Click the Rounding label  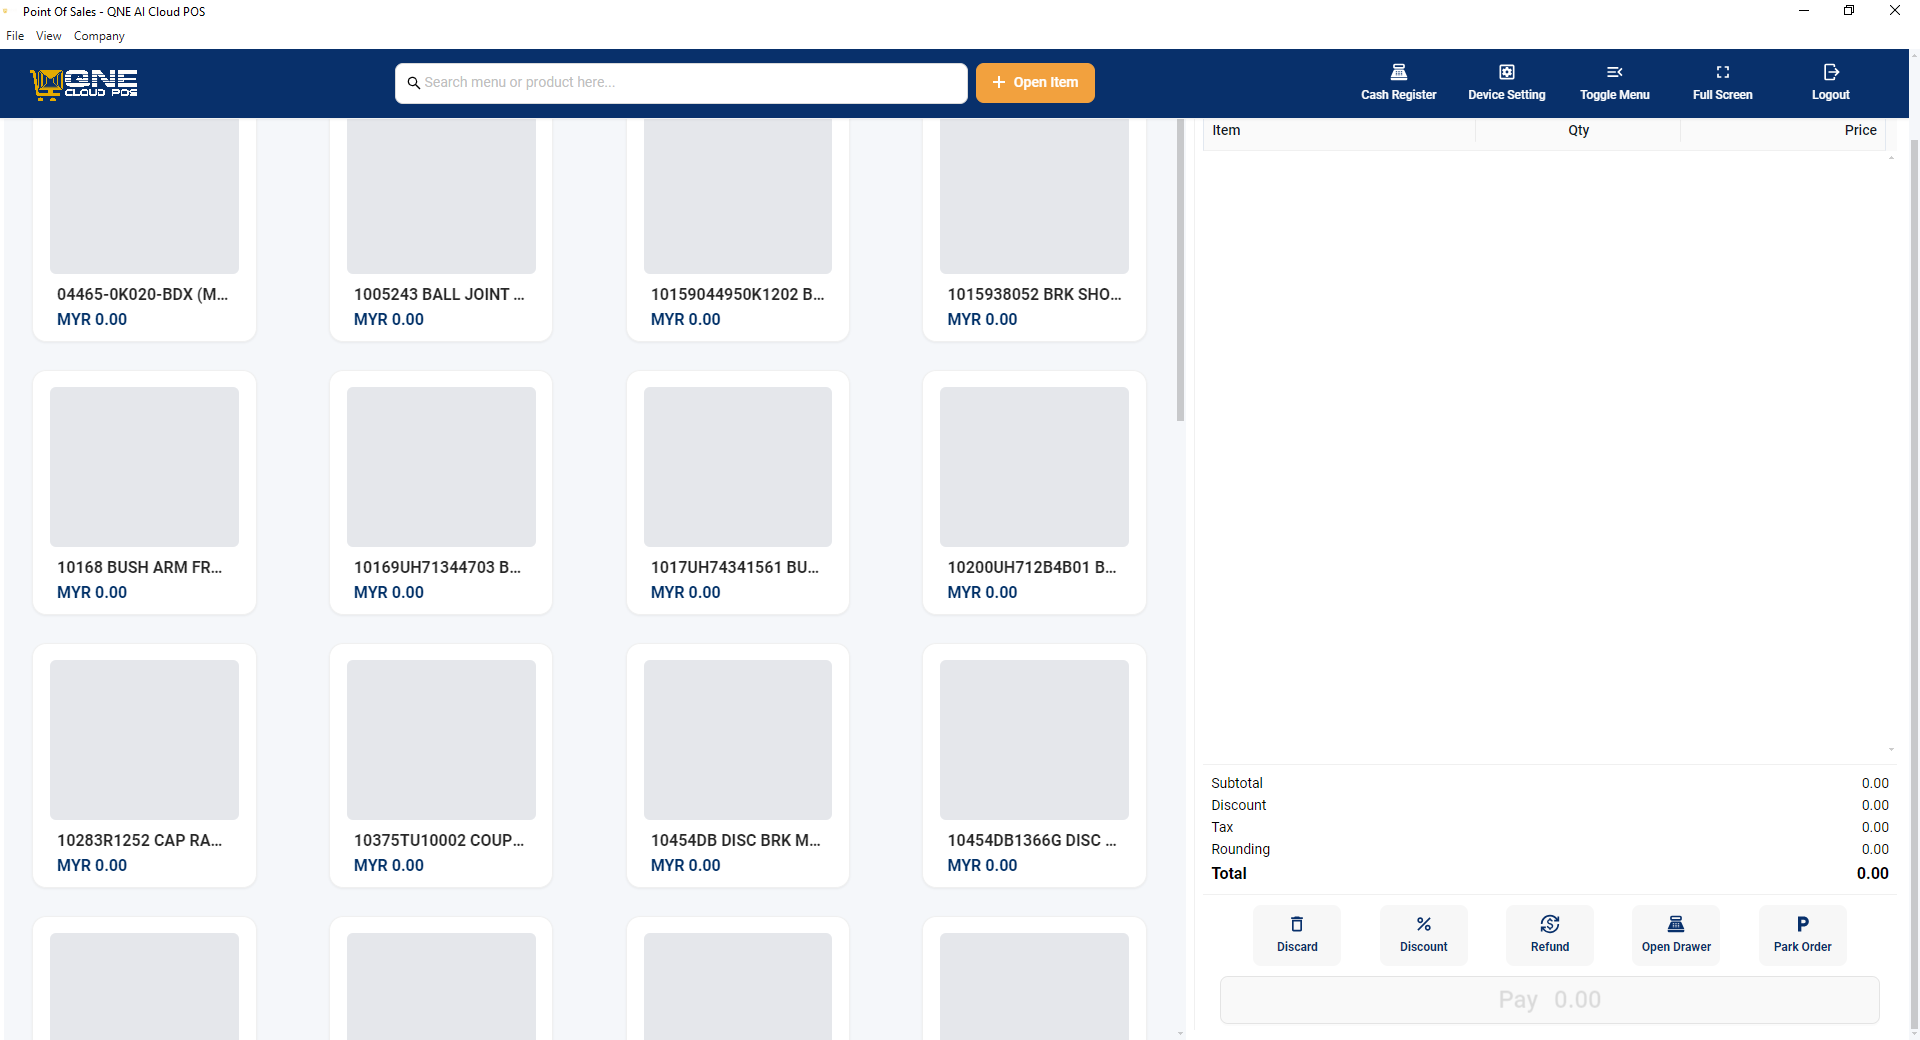pos(1240,849)
